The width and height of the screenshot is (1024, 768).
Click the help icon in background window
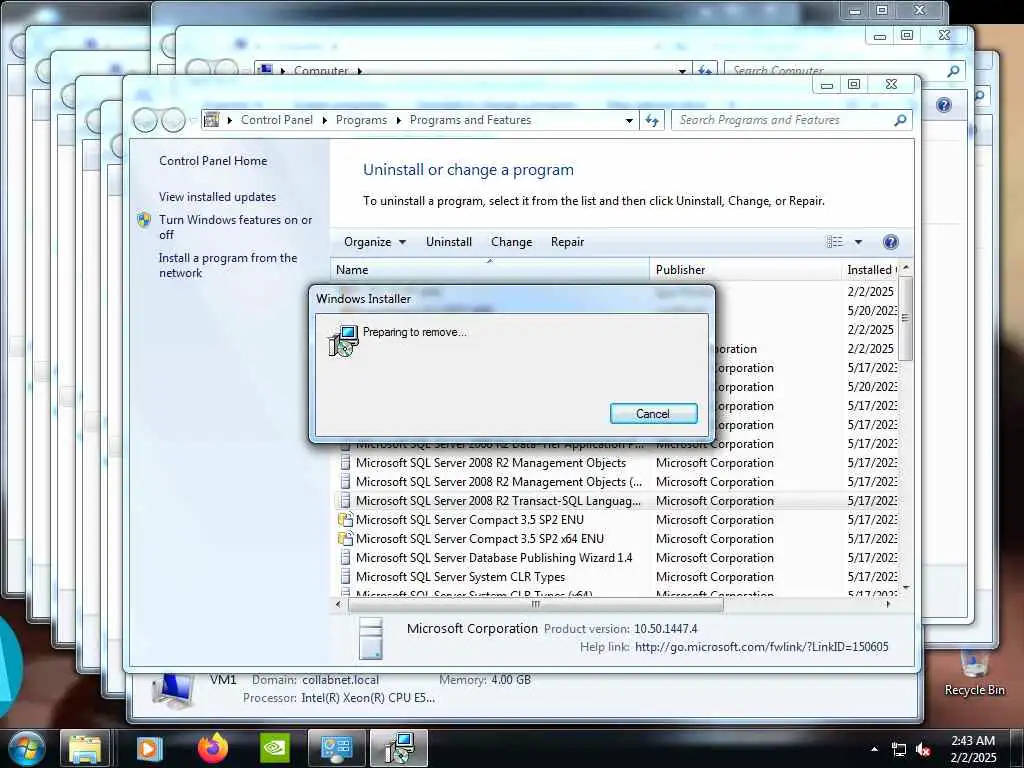point(944,105)
